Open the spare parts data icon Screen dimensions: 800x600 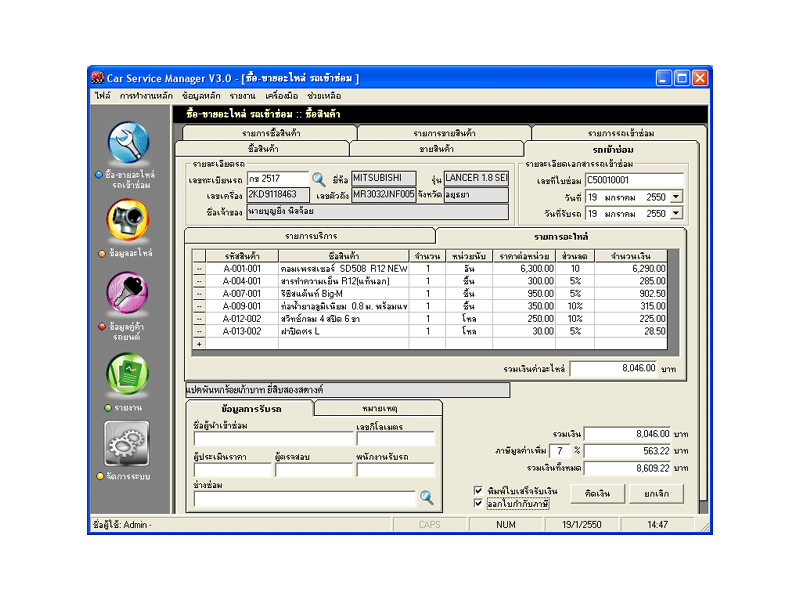coord(128,219)
